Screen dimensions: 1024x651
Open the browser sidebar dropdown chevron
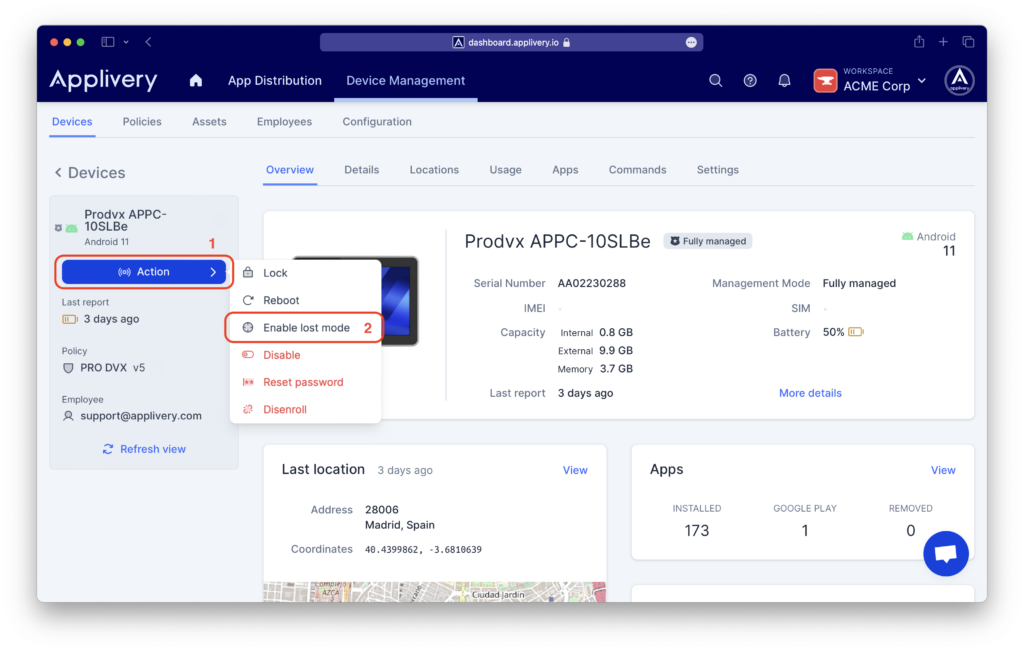(126, 42)
